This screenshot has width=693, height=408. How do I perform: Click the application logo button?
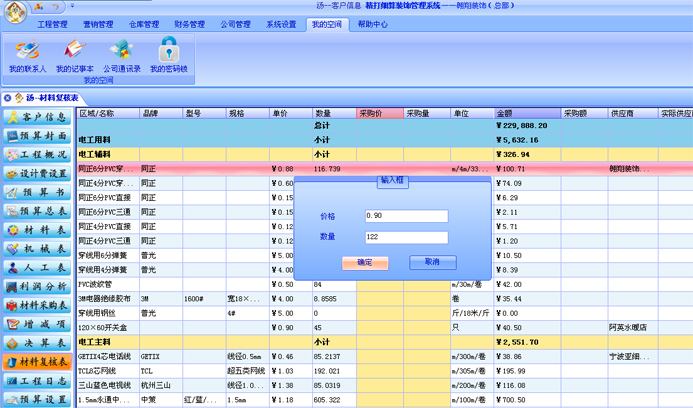coord(15,12)
